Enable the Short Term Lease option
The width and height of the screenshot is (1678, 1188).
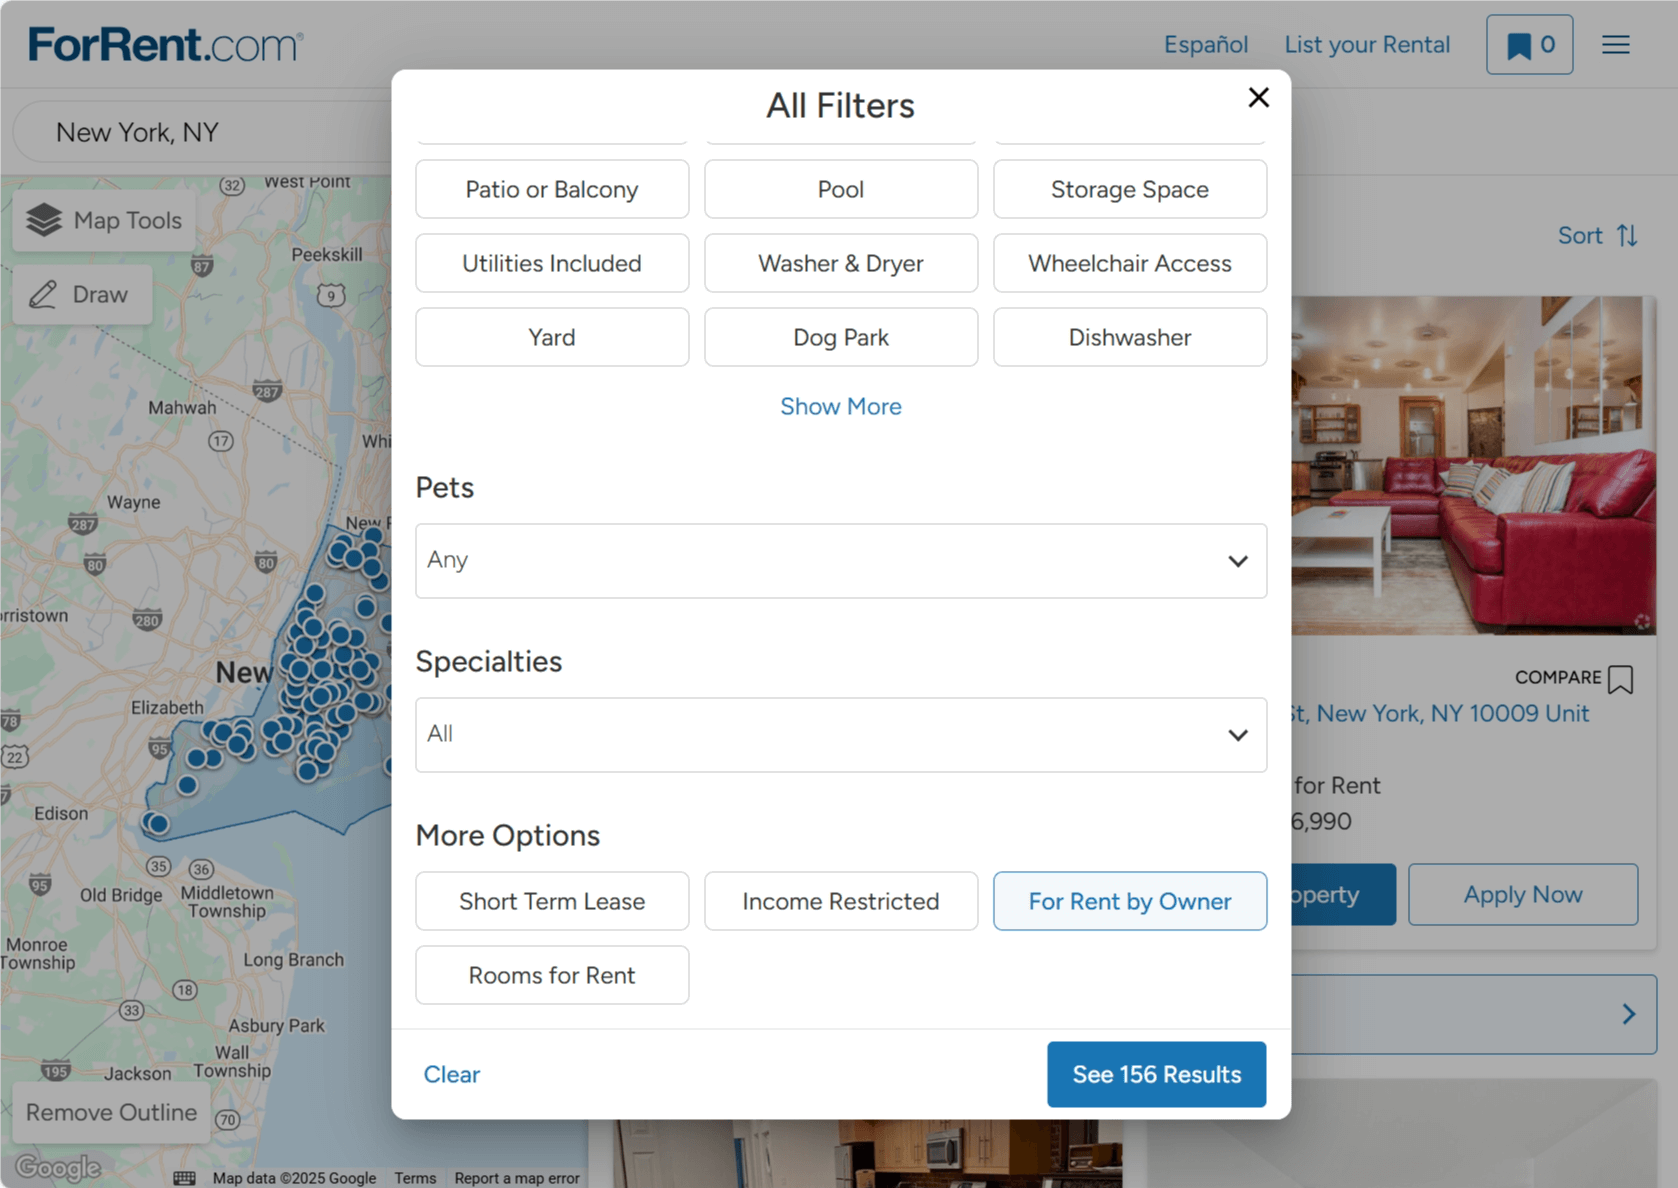click(551, 901)
